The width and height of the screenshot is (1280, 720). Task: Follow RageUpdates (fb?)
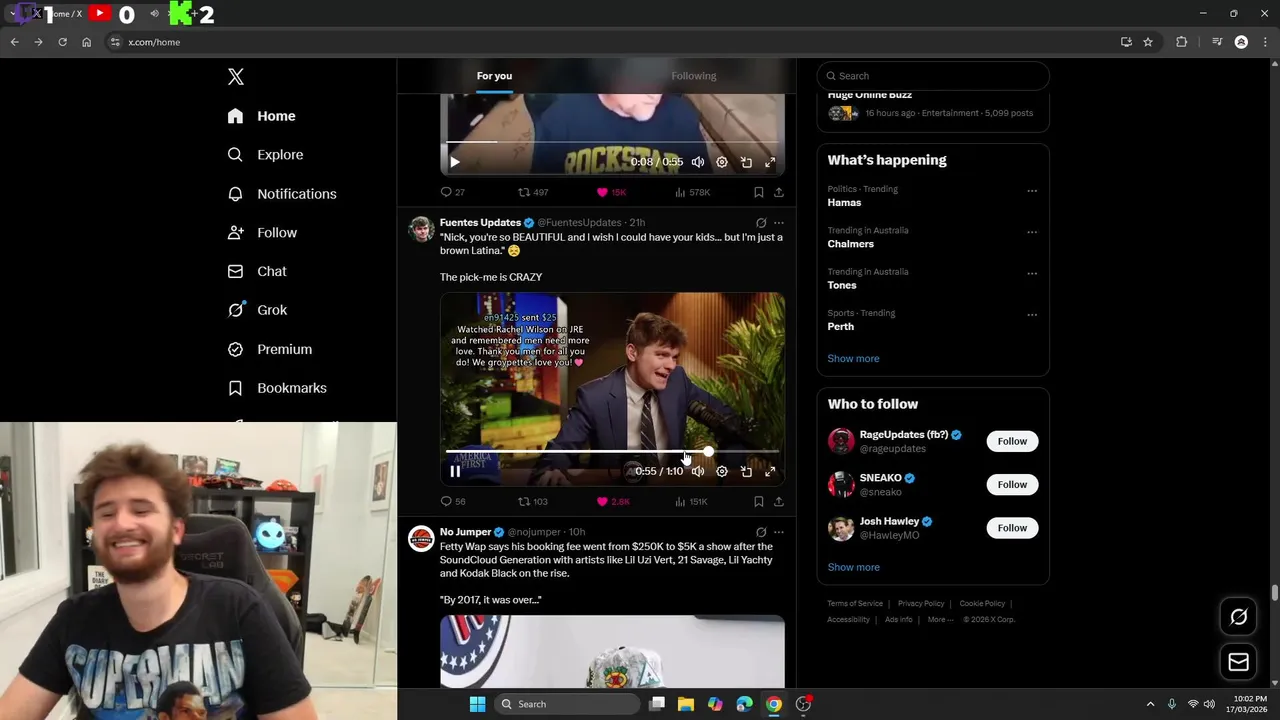pos(1012,441)
